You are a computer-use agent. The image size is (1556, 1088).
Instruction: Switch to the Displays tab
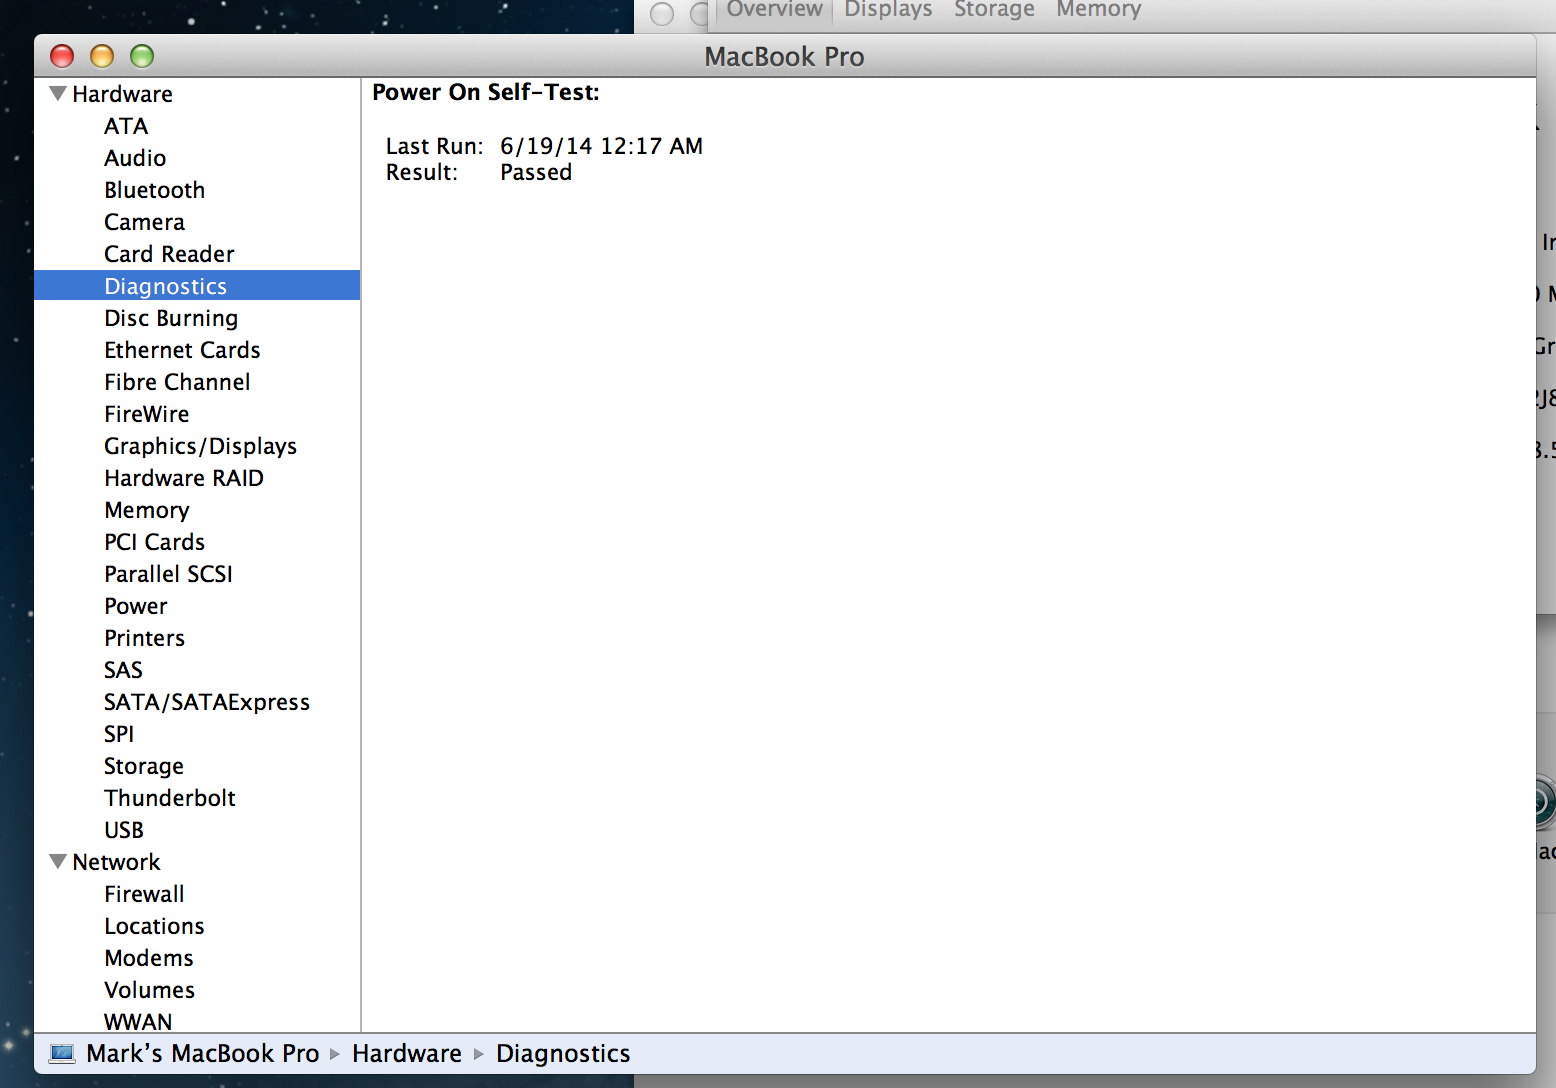pos(887,10)
